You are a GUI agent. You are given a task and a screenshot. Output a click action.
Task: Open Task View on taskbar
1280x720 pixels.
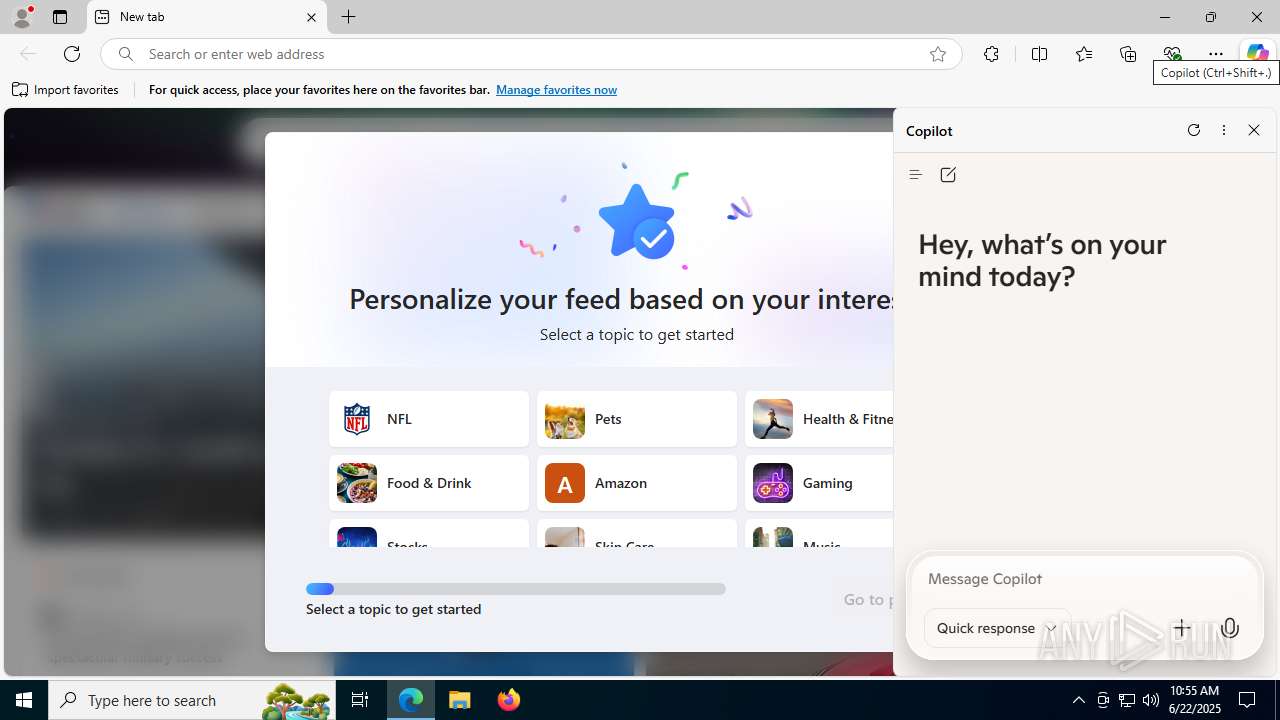pyautogui.click(x=360, y=700)
